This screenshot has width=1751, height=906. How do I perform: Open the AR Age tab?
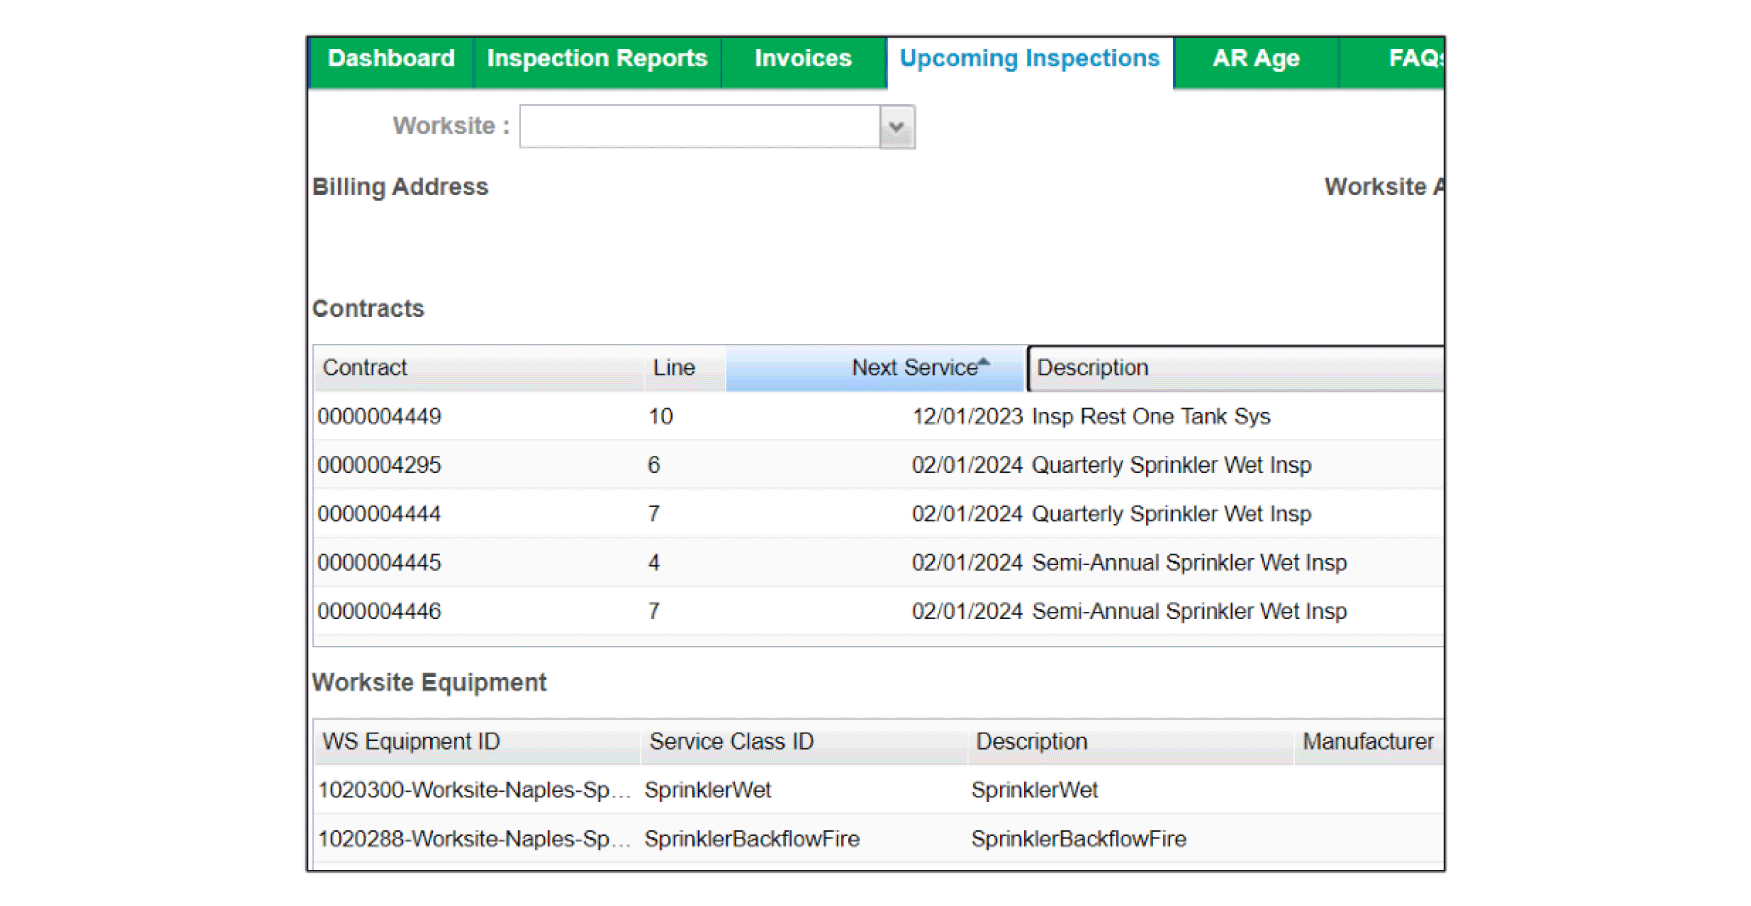pos(1255,59)
